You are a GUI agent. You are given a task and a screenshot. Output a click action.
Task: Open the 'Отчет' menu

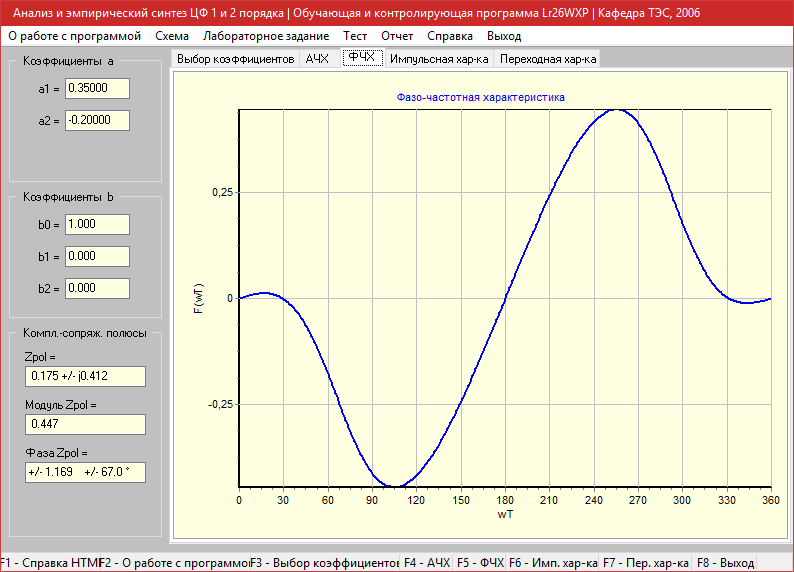point(397,36)
